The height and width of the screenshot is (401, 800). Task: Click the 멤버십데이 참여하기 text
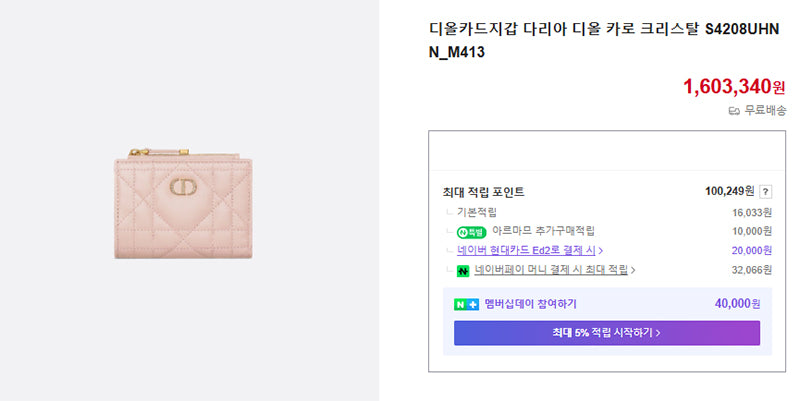(531, 304)
